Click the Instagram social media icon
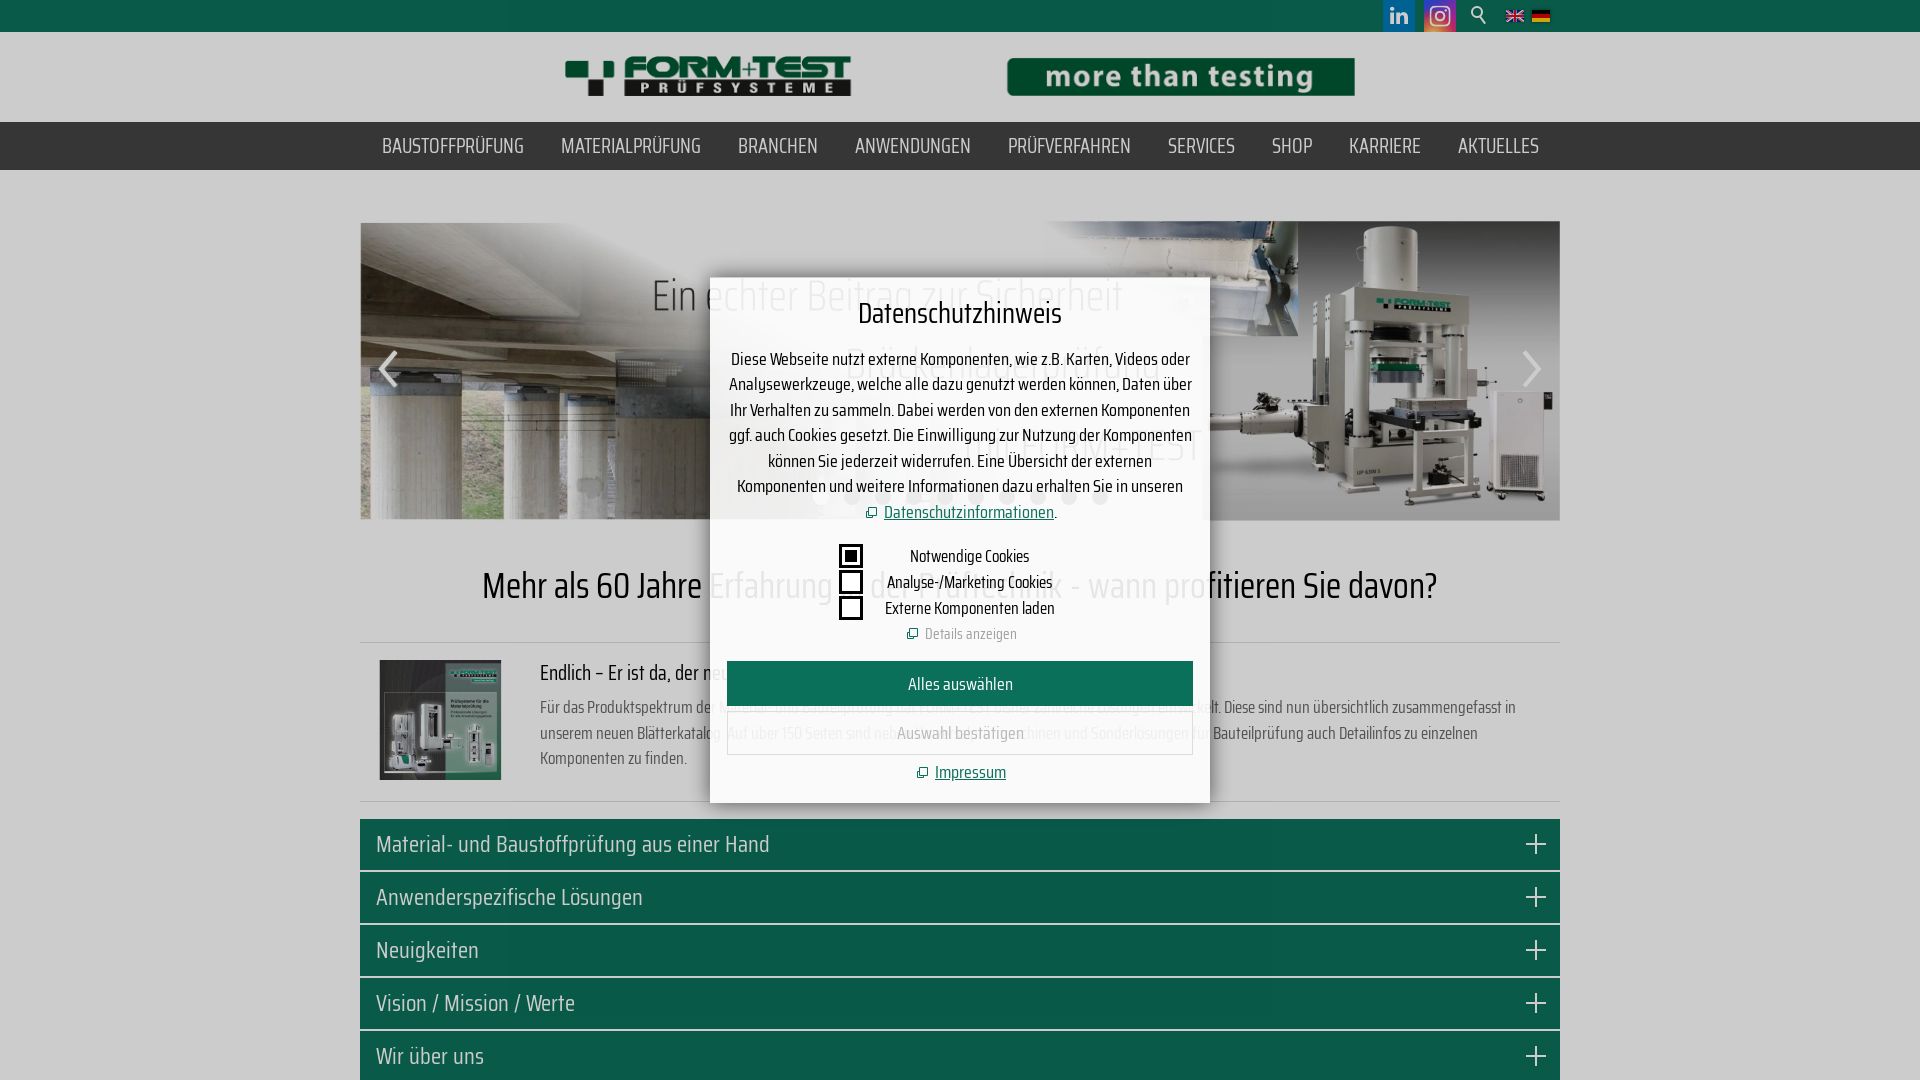 click(x=1439, y=16)
